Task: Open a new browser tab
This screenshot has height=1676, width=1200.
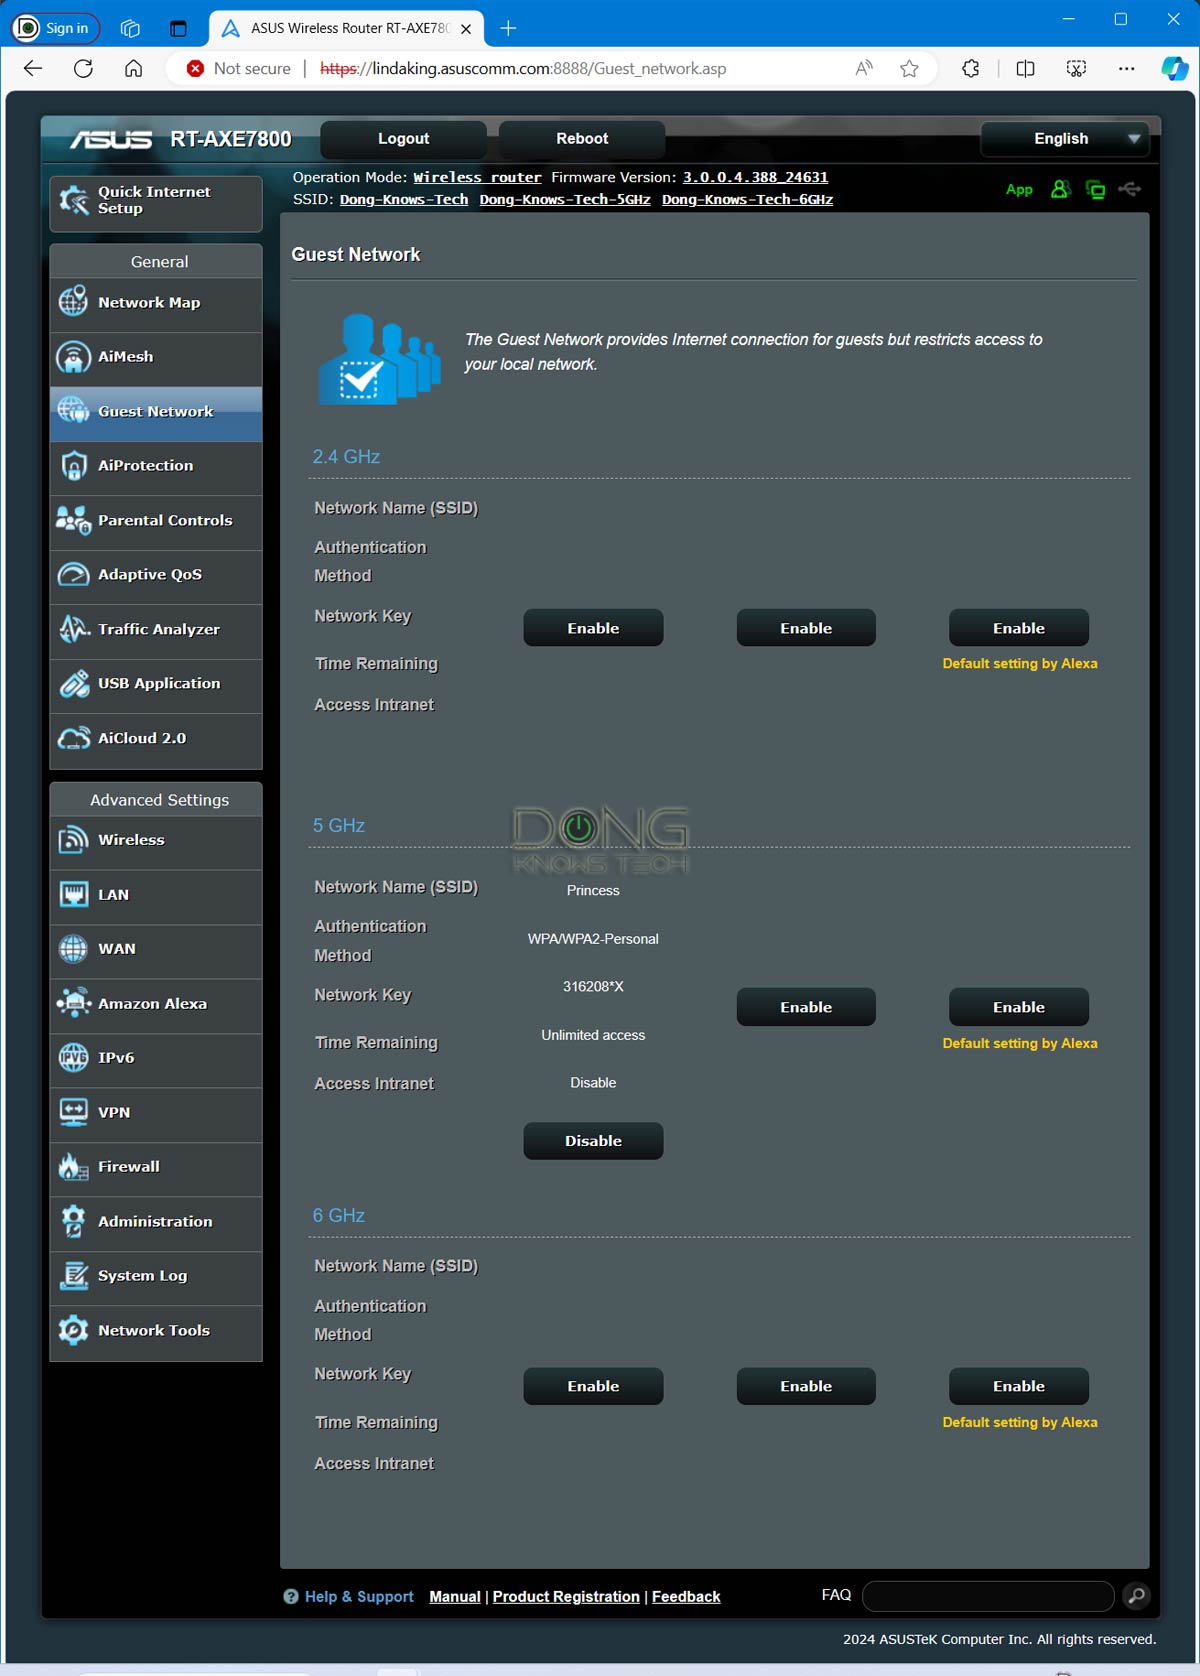Action: click(x=508, y=28)
